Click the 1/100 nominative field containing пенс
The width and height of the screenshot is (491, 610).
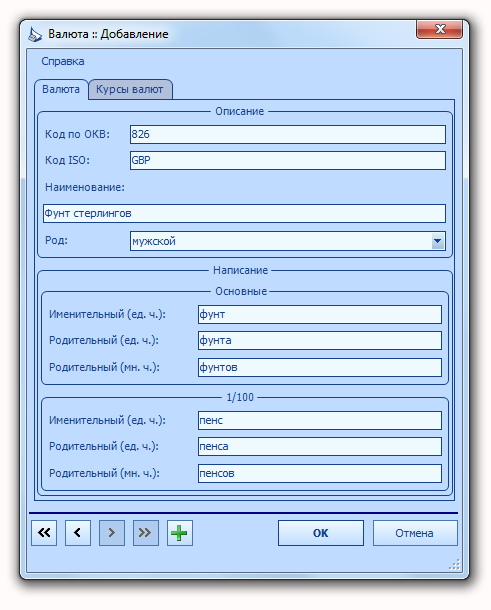pyautogui.click(x=320, y=420)
